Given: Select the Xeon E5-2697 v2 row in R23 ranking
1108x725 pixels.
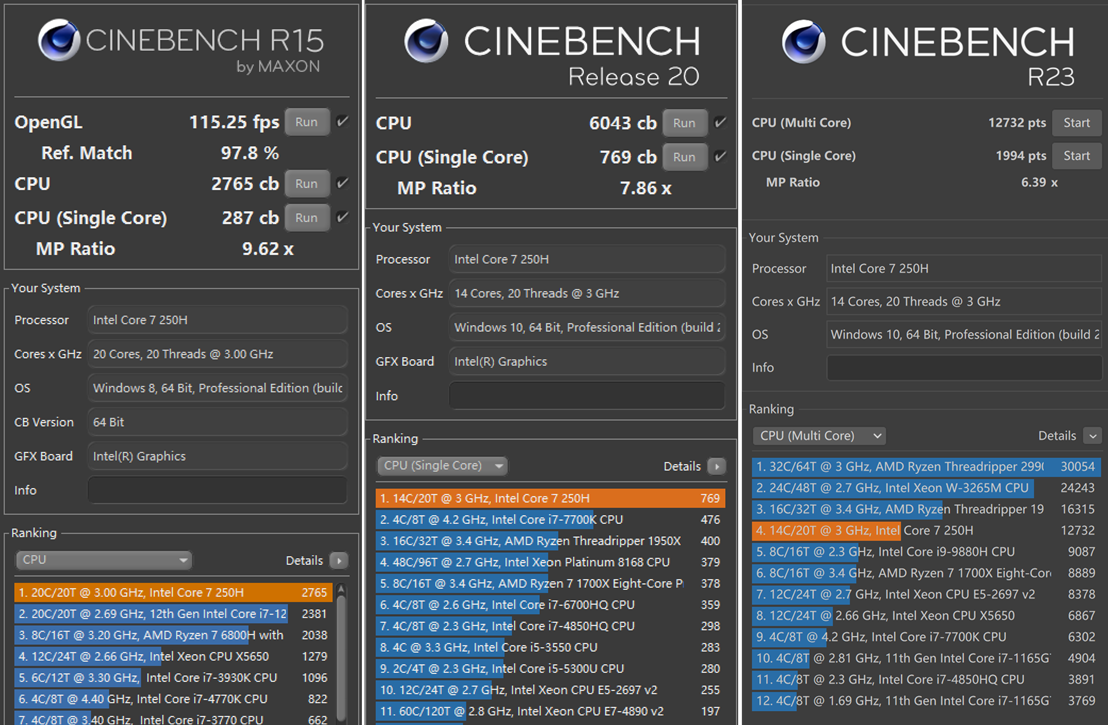Looking at the screenshot, I should [x=926, y=594].
